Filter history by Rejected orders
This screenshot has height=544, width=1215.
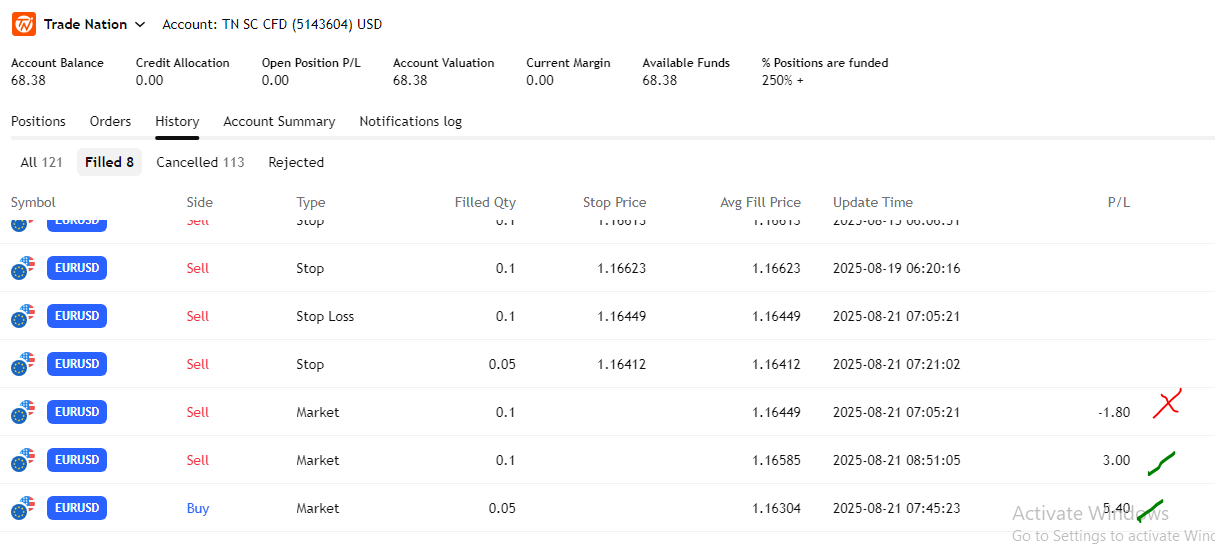click(x=296, y=162)
